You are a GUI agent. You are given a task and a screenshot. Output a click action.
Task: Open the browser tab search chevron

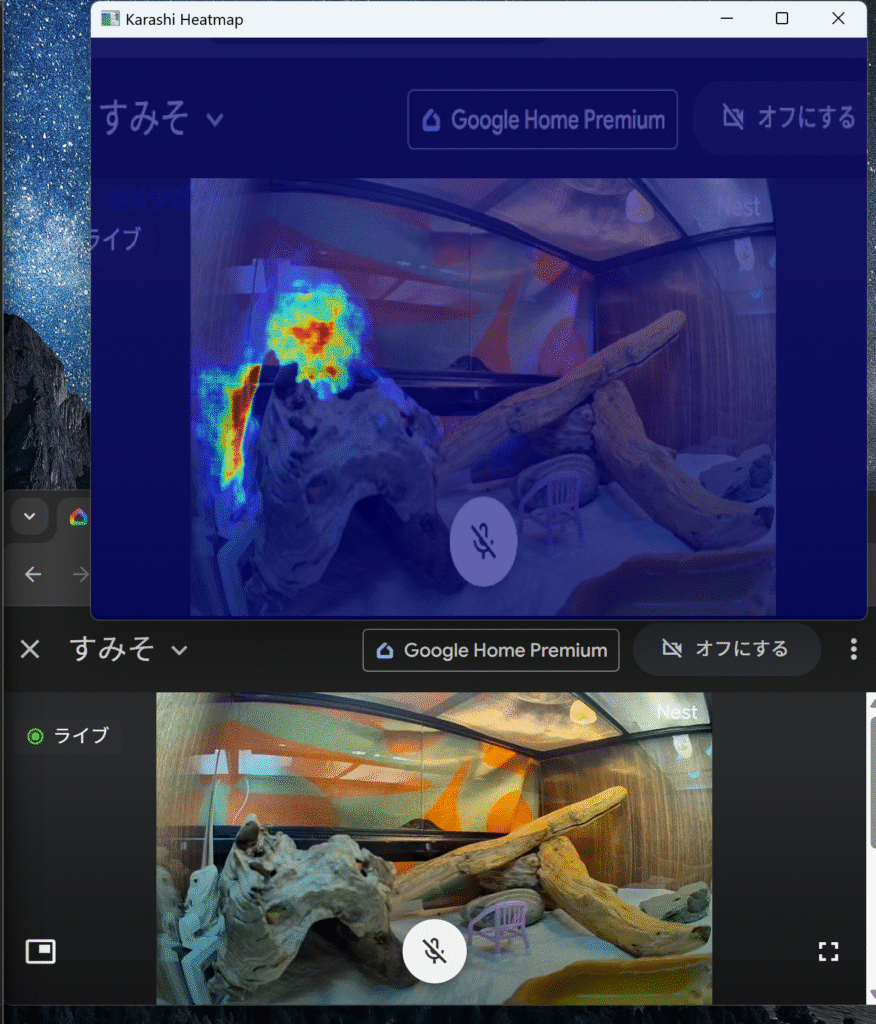tap(29, 516)
